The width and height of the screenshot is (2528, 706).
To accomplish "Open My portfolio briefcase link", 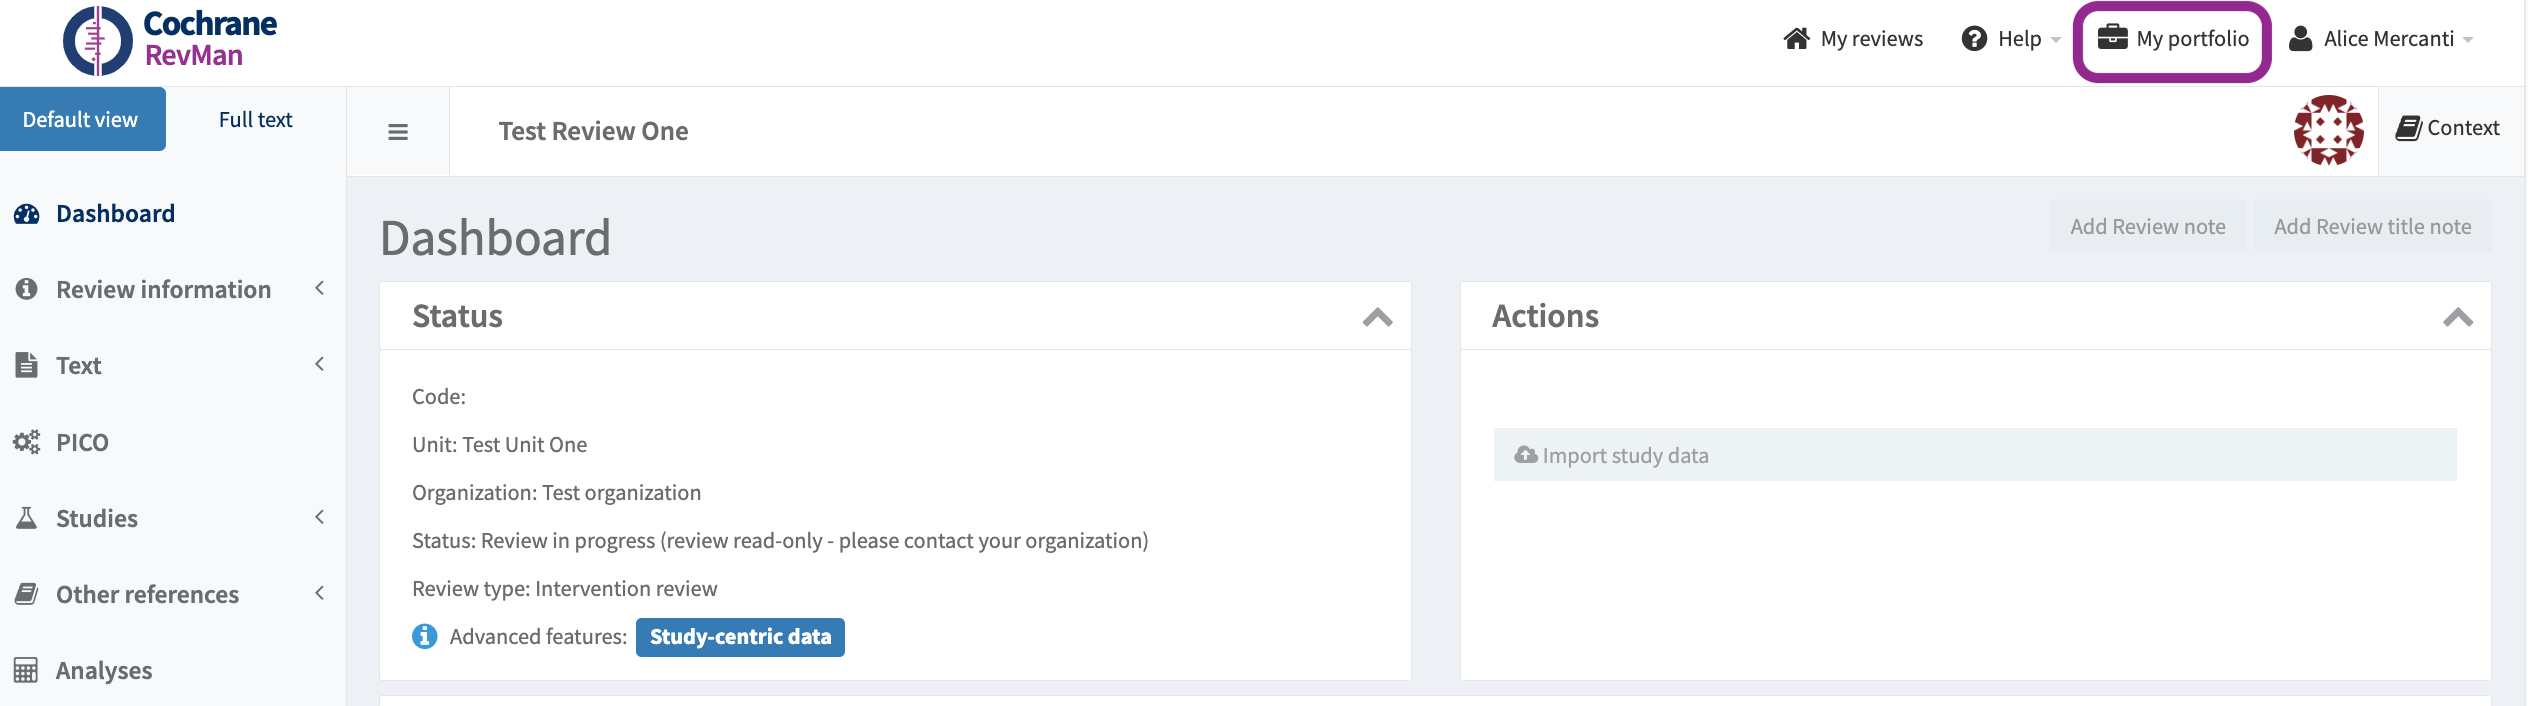I will click(x=2172, y=39).
